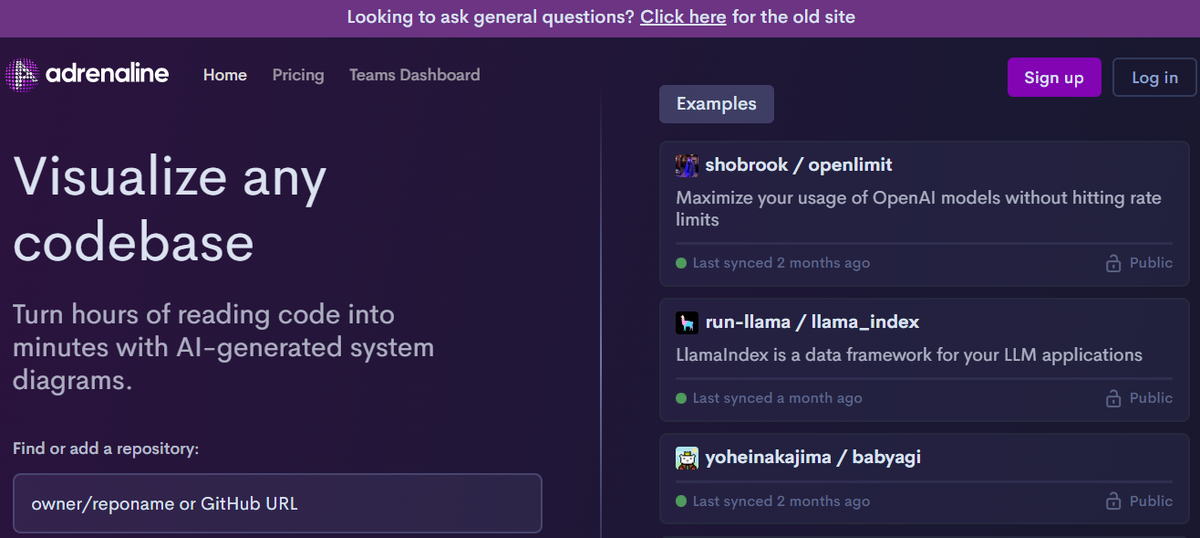
Task: Click Public label on llama_index card
Action: tap(1151, 398)
